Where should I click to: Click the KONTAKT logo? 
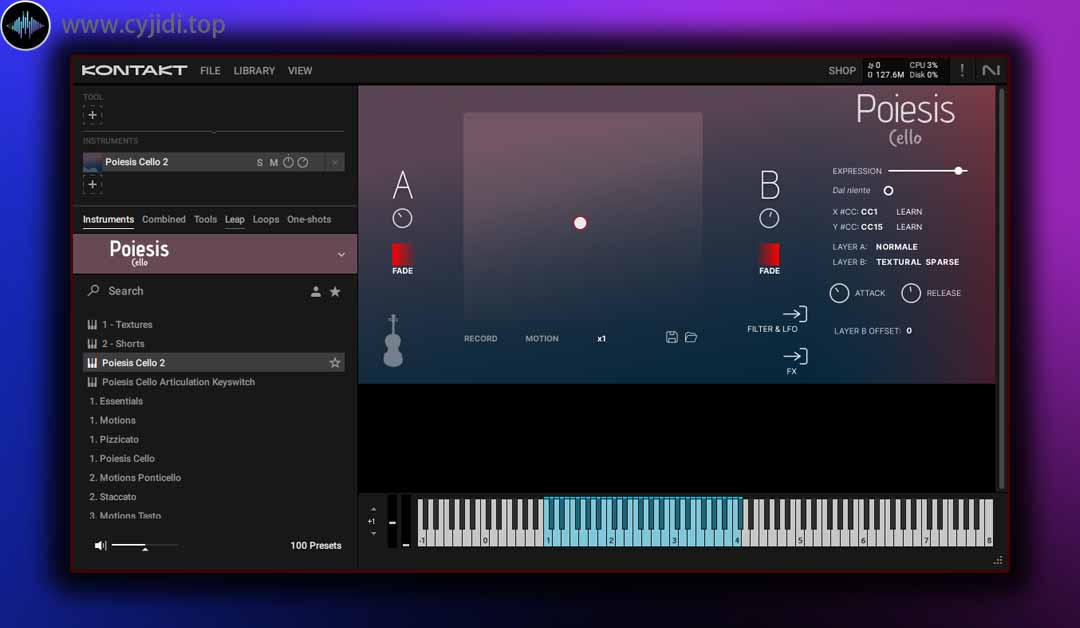click(134, 70)
